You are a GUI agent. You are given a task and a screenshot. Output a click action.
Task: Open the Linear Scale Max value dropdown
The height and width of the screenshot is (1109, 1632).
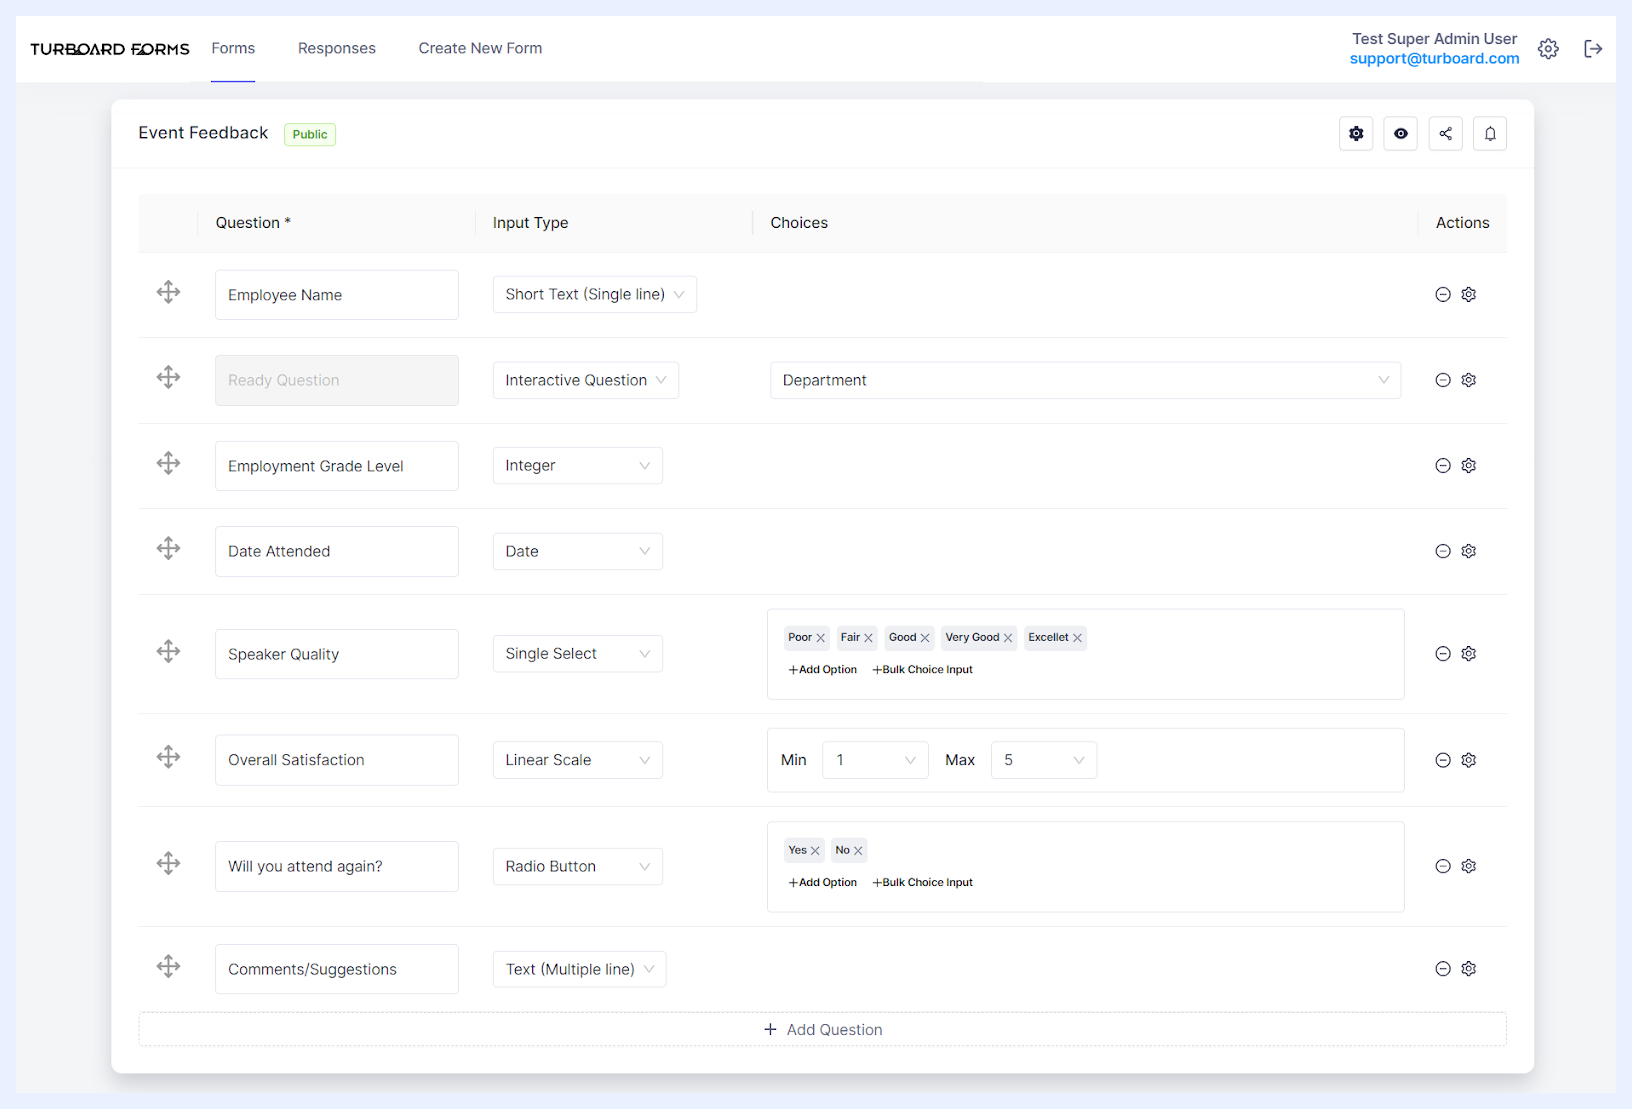[x=1043, y=760]
